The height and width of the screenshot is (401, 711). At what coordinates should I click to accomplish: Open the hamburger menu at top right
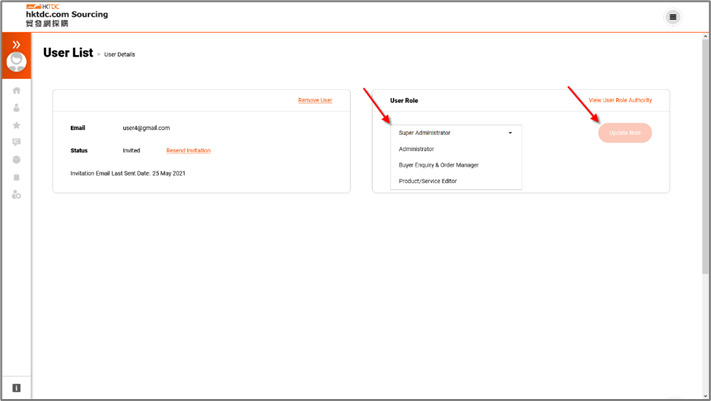point(673,17)
